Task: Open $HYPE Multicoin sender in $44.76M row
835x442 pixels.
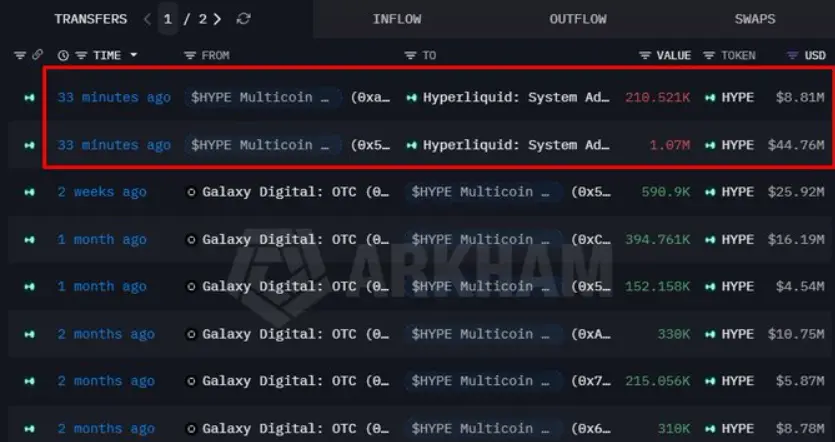Action: click(263, 145)
